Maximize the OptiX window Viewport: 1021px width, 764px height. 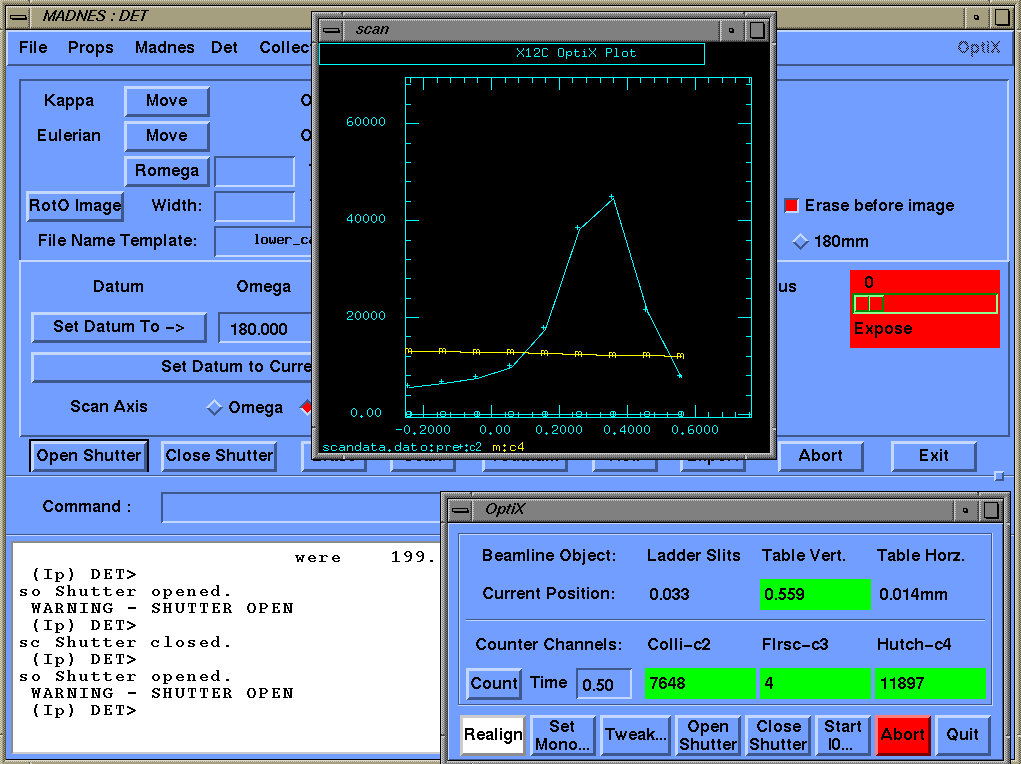(991, 510)
